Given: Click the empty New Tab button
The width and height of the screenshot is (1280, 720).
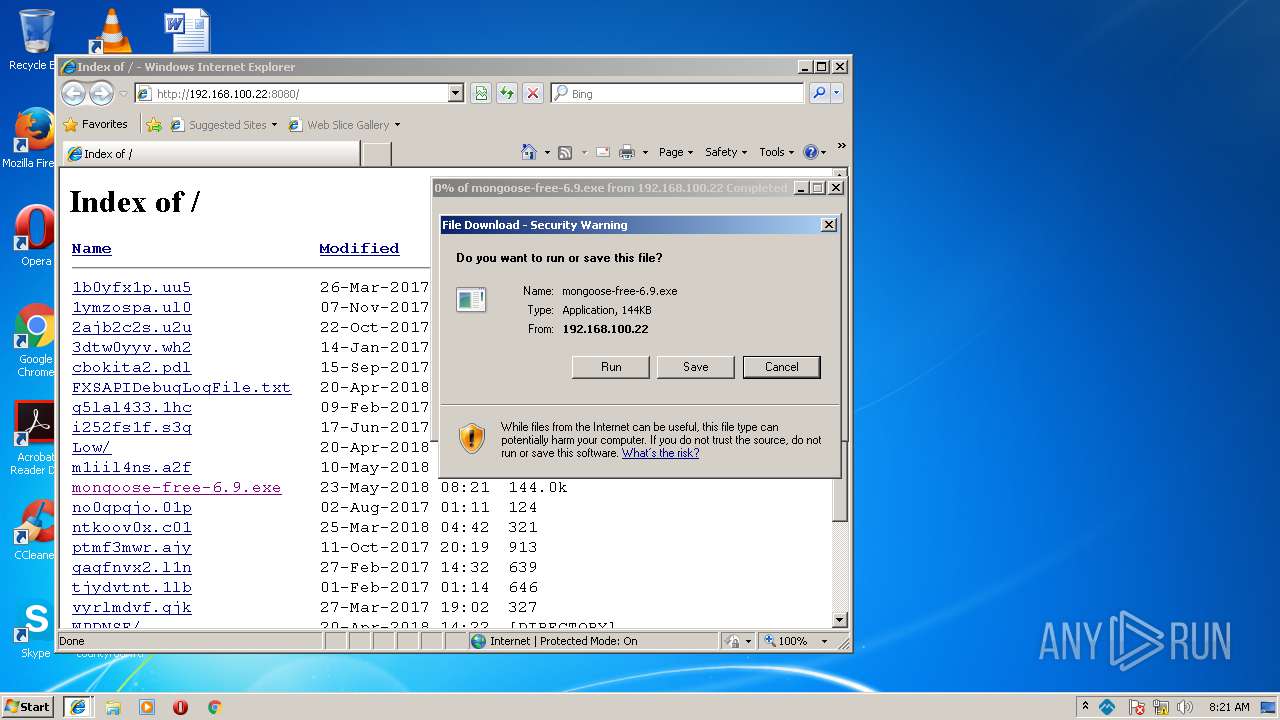Looking at the screenshot, I should coord(376,154).
